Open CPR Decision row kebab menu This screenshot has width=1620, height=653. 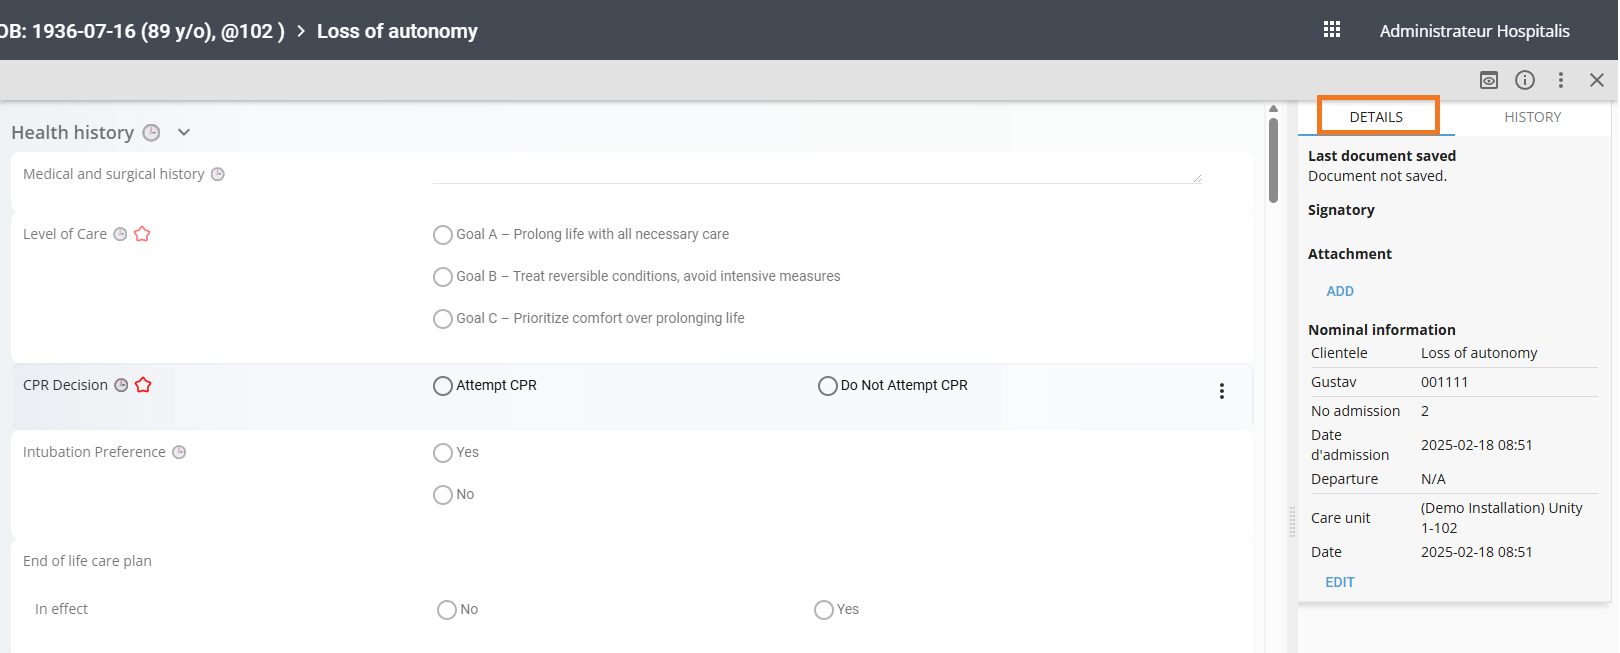point(1221,391)
